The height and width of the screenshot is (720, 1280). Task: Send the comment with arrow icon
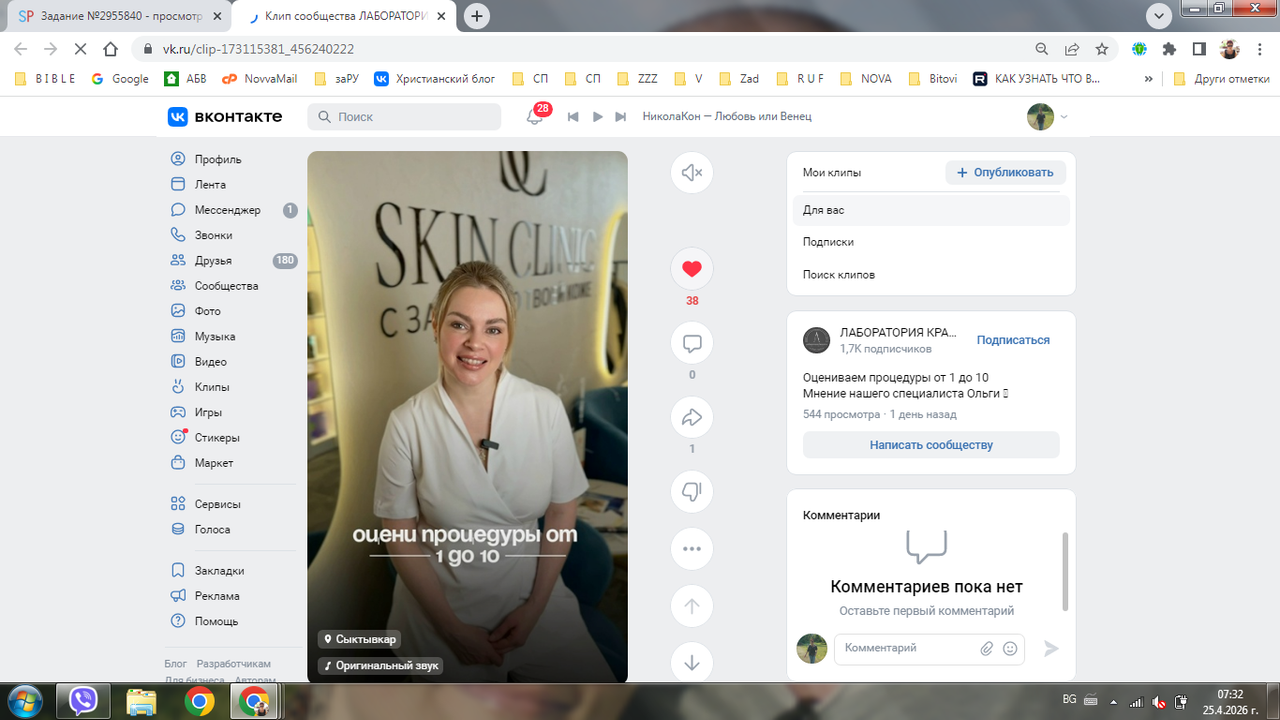point(1051,648)
